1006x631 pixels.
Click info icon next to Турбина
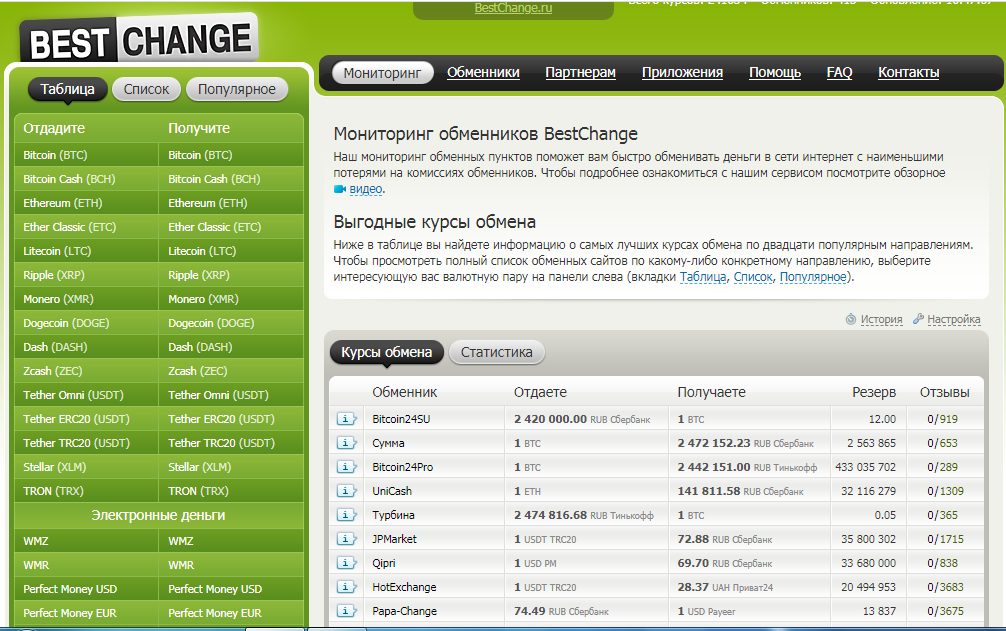coord(346,516)
